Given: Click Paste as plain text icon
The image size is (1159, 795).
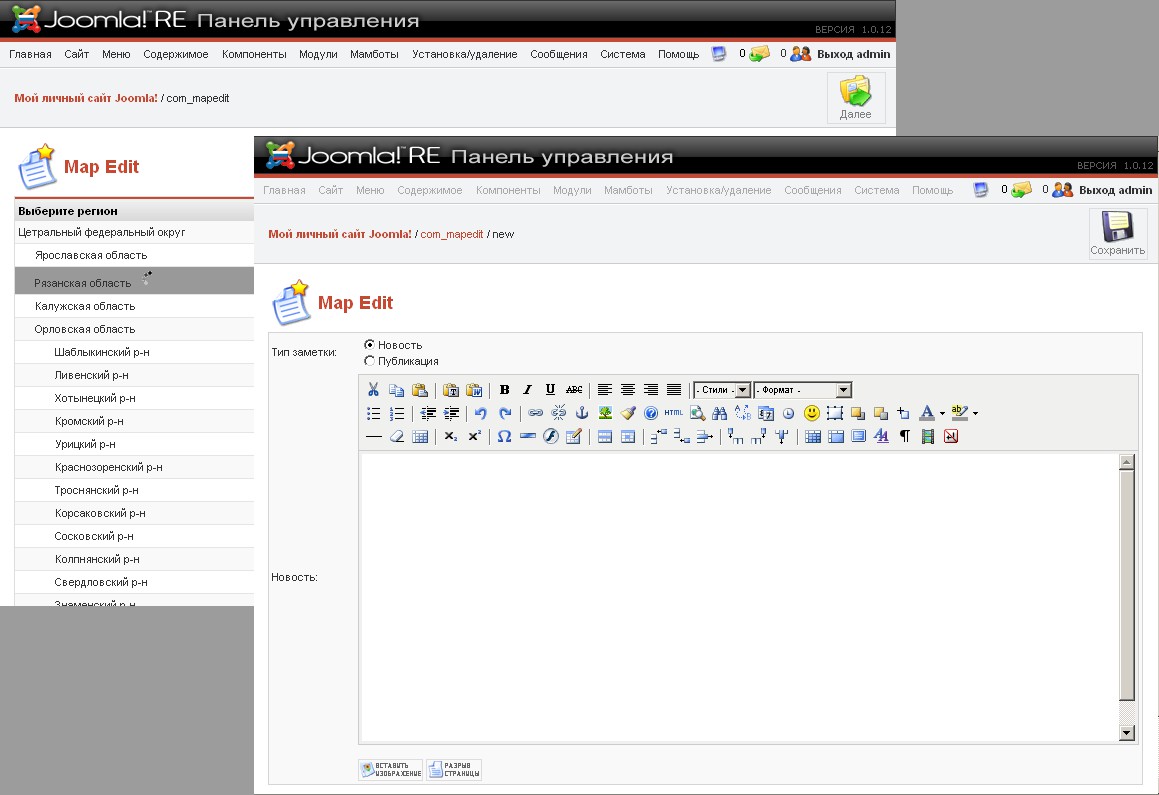Looking at the screenshot, I should point(451,389).
